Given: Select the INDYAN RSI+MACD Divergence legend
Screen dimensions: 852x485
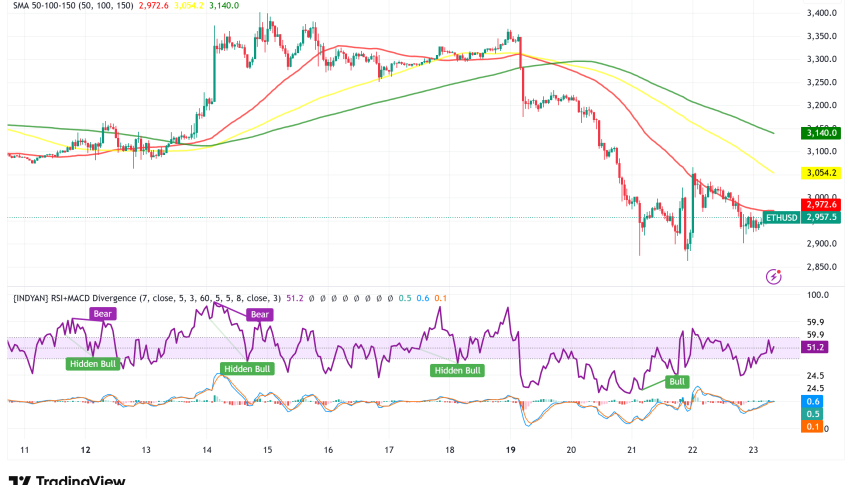Looking at the screenshot, I should 140,297.
